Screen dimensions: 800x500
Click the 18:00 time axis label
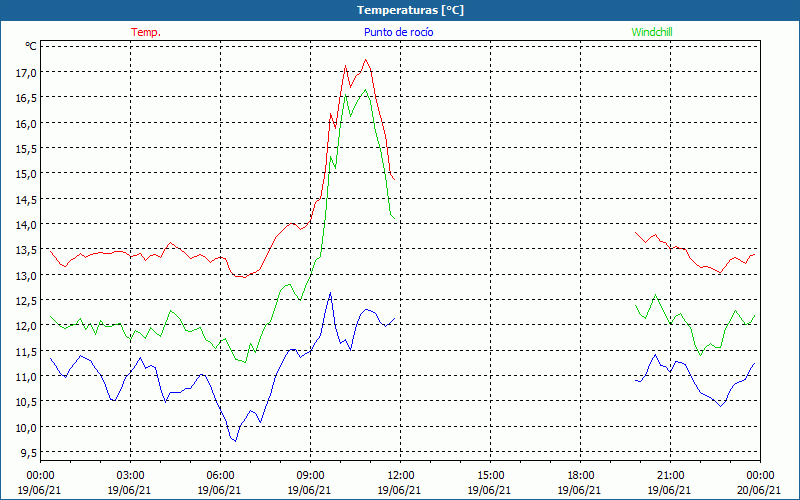(580, 476)
